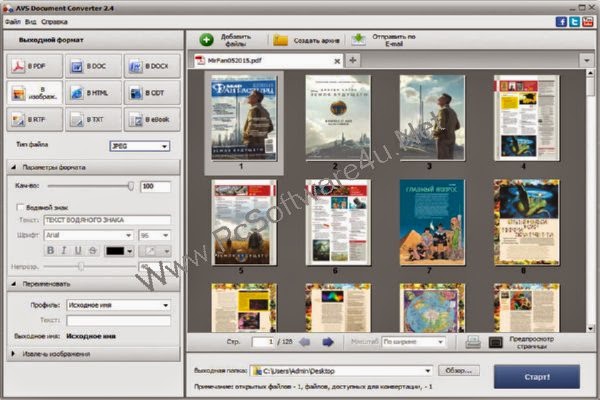600x400 pixels.
Task: Click the page preview icon
Action: pos(496,342)
